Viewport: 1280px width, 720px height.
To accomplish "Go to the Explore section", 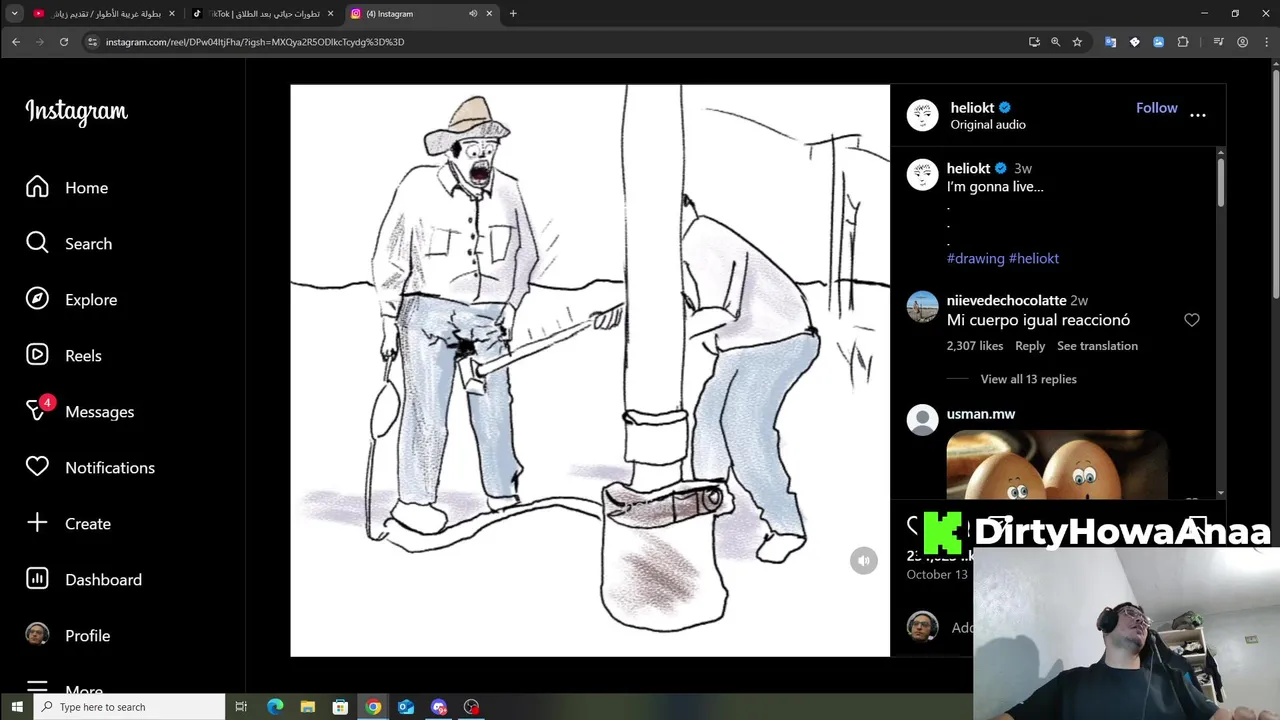I will pos(70,300).
